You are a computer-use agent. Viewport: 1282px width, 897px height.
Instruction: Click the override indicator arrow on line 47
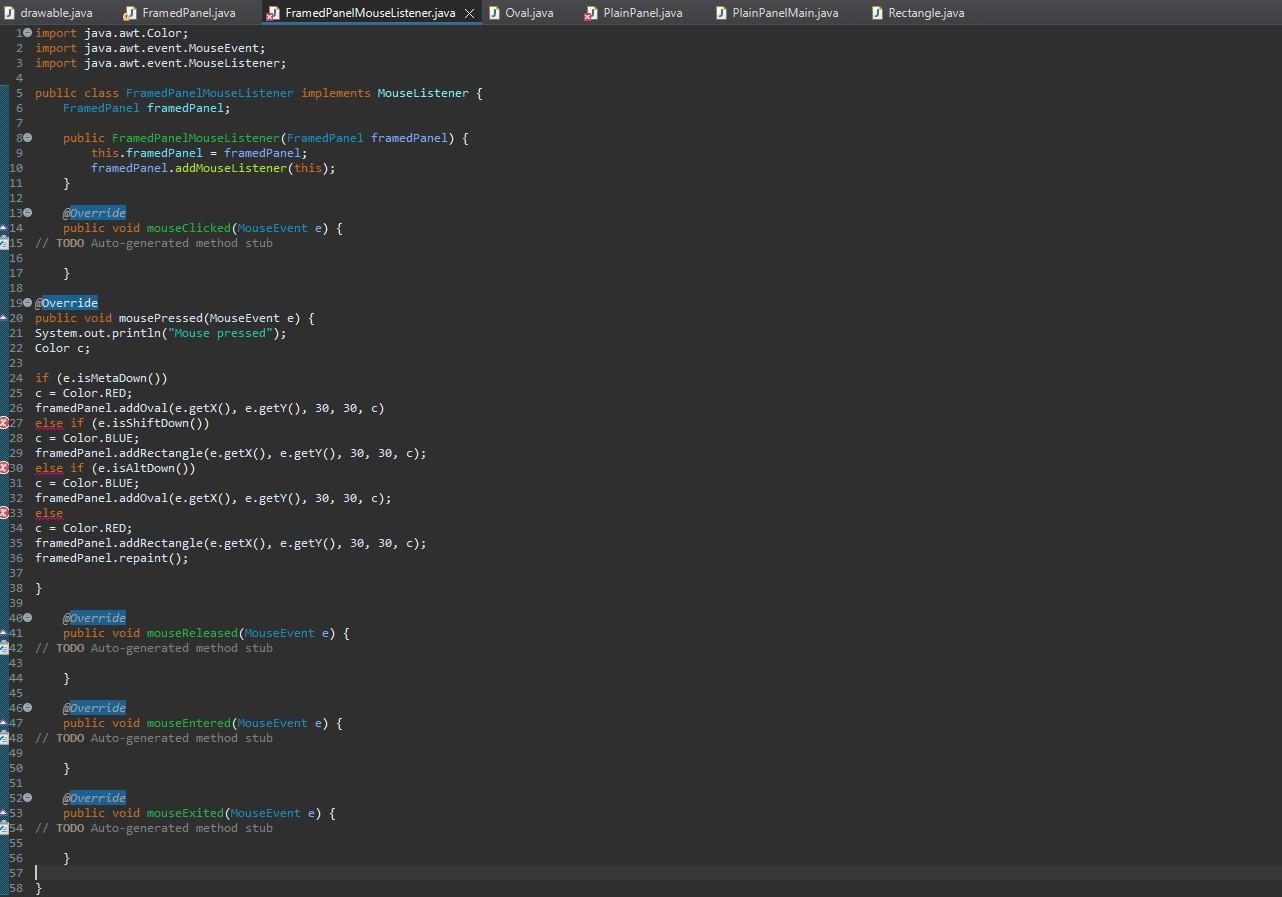[x=4, y=723]
